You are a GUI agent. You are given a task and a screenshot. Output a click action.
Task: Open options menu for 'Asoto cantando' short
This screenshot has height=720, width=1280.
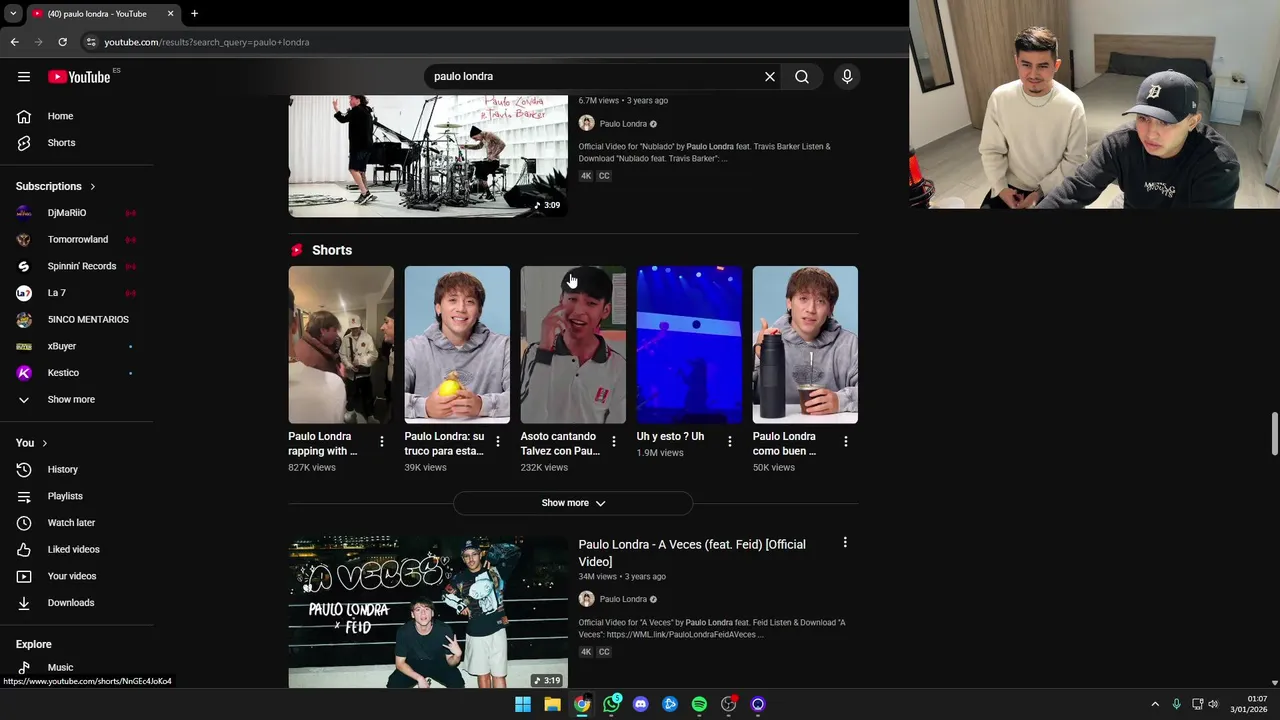tap(614, 442)
